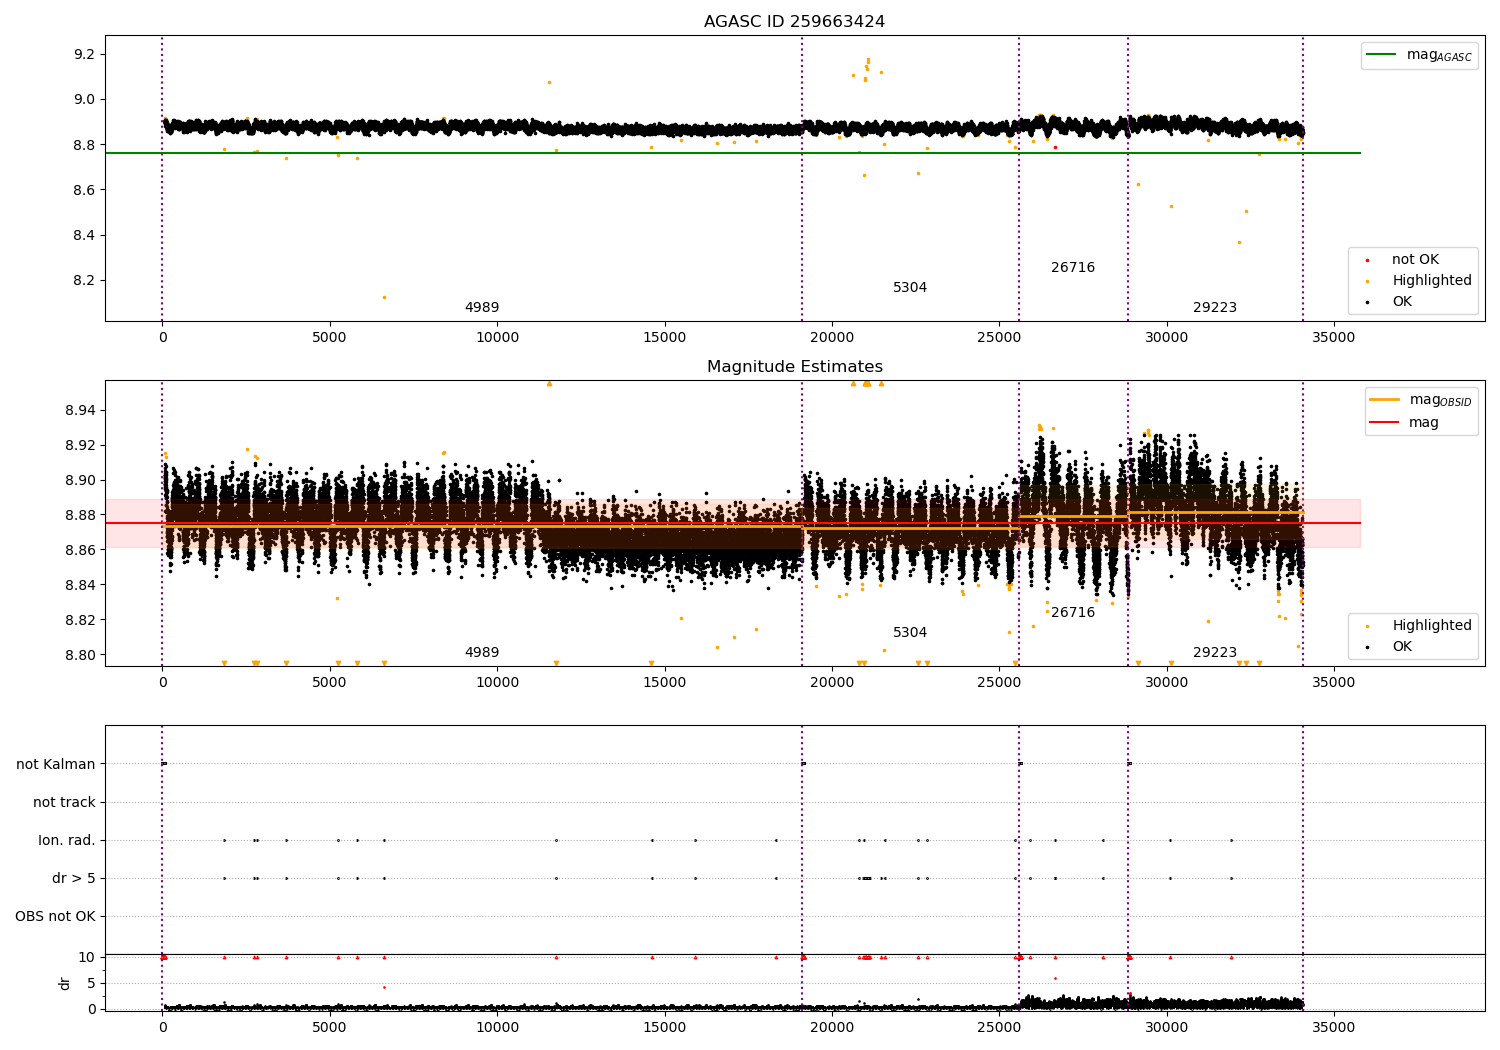Click the '35000' x tick under the AGASC ID plot

(1334, 338)
